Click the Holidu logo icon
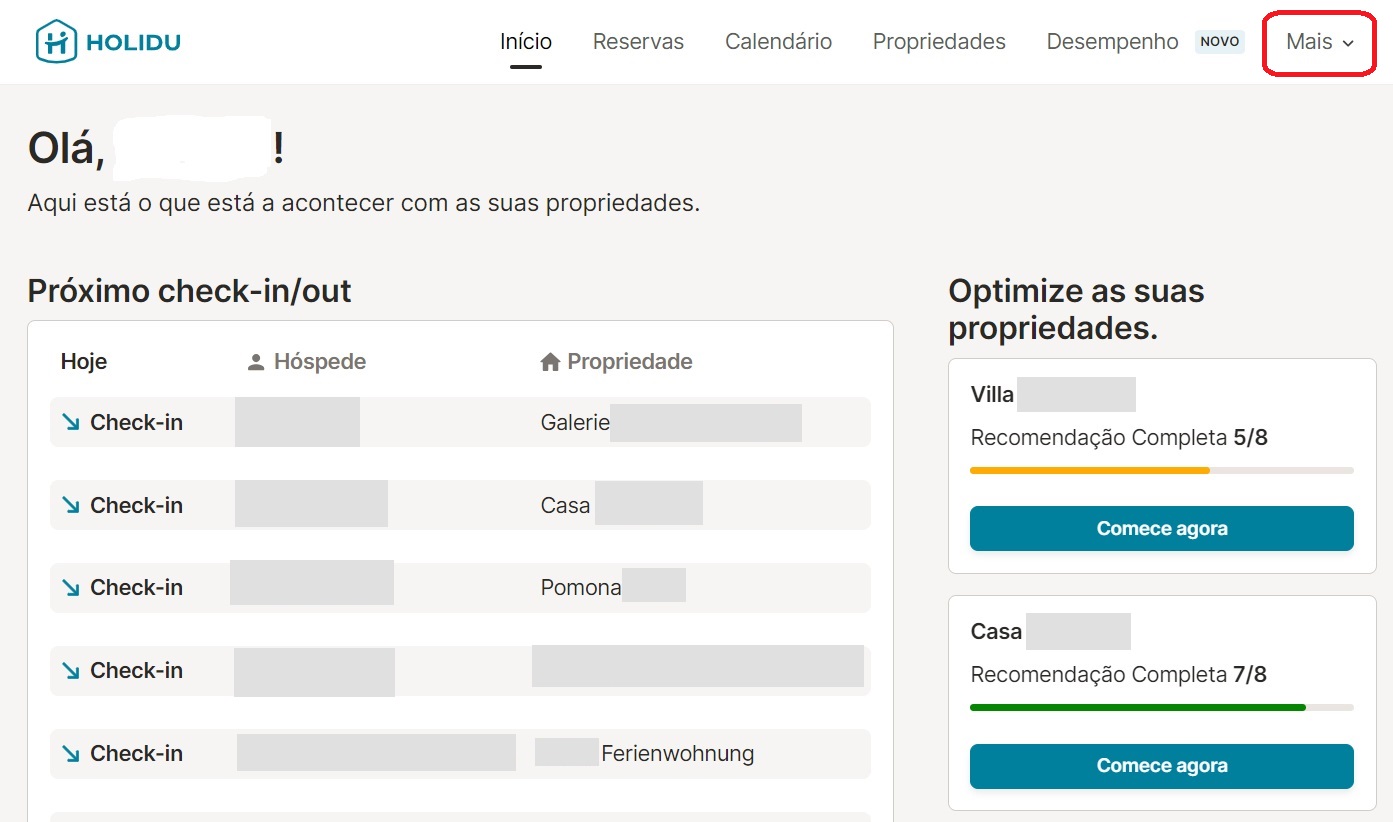The height and width of the screenshot is (822, 1393). click(x=56, y=42)
